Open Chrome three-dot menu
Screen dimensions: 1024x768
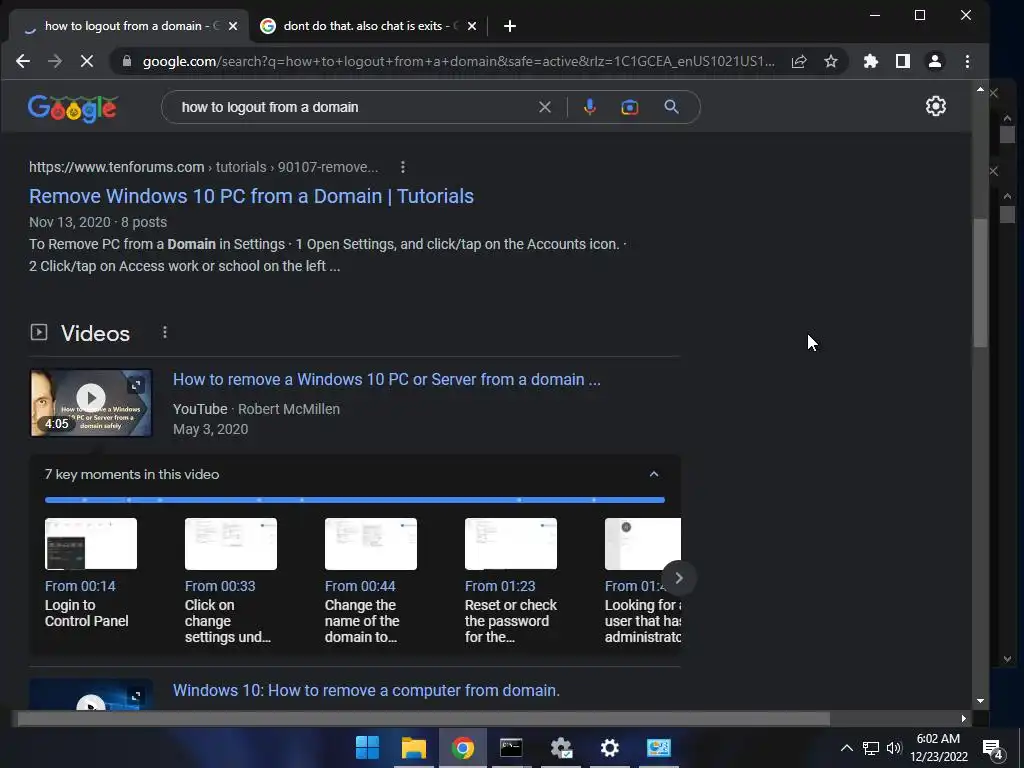[967, 61]
